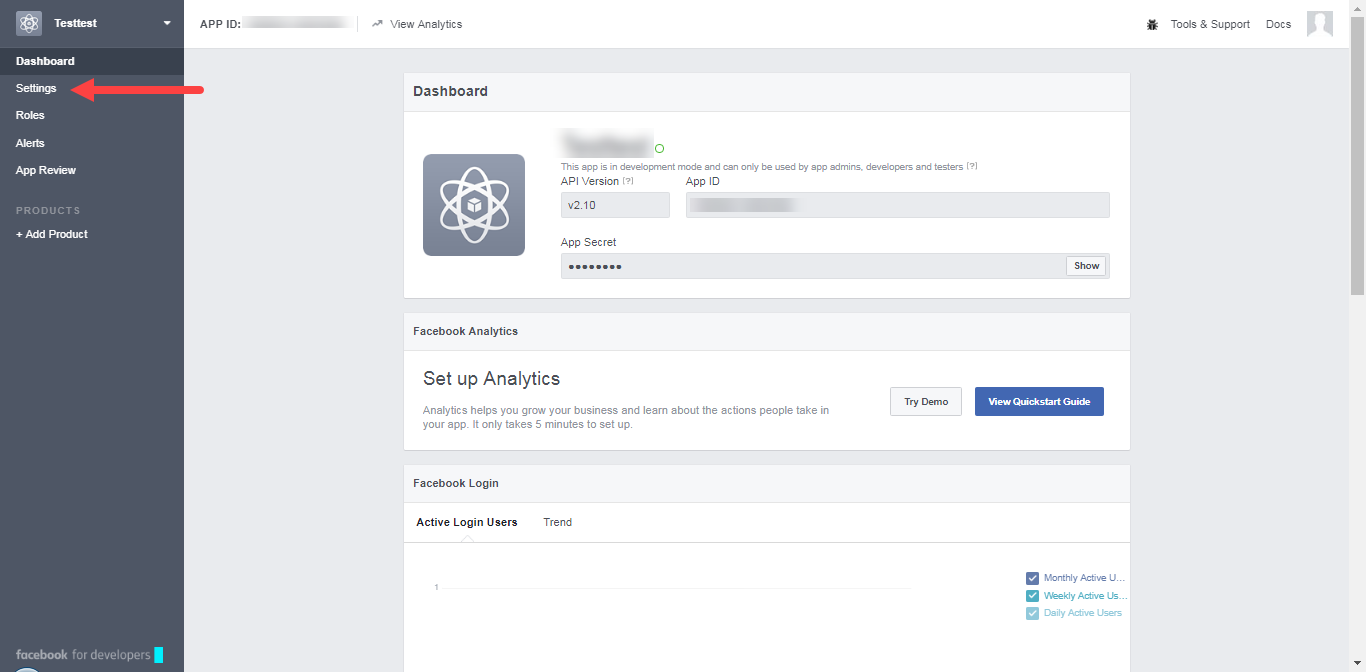The height and width of the screenshot is (672, 1366).
Task: Toggle the Daily Active Users checkbox
Action: [1033, 613]
